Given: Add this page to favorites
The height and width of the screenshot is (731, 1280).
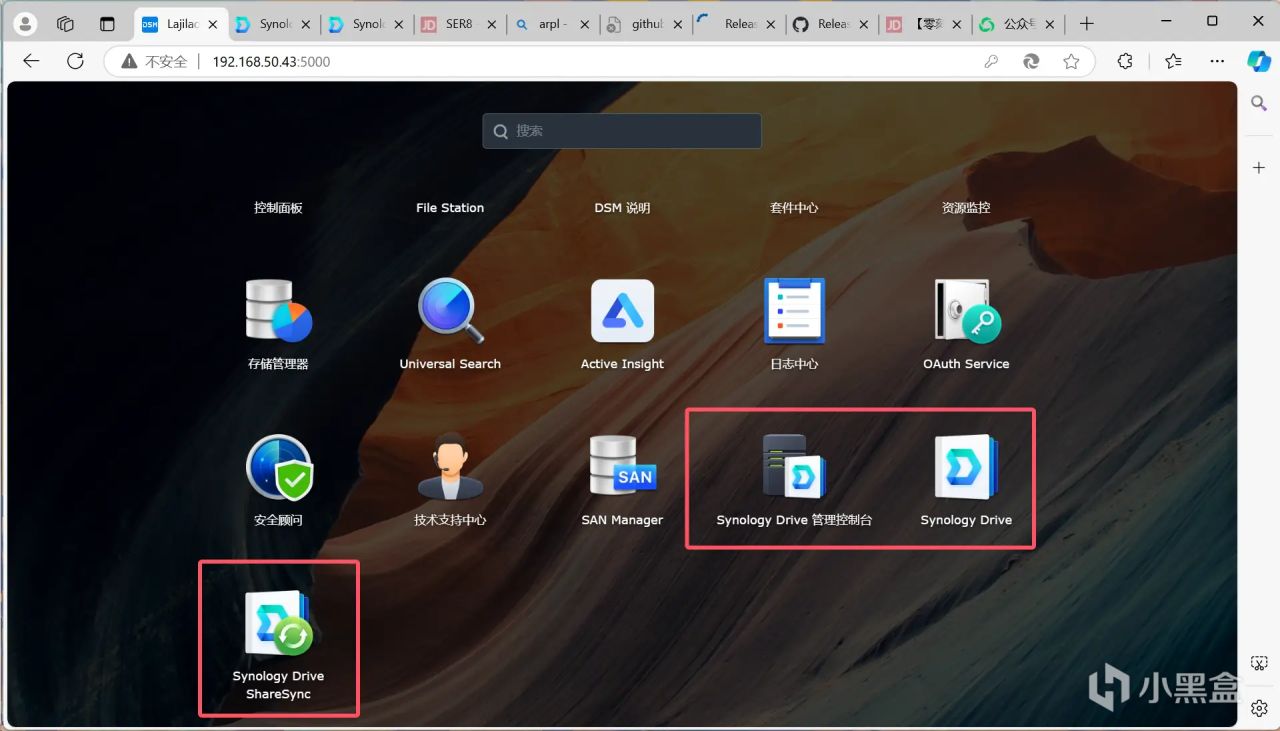Looking at the screenshot, I should pyautogui.click(x=1071, y=61).
